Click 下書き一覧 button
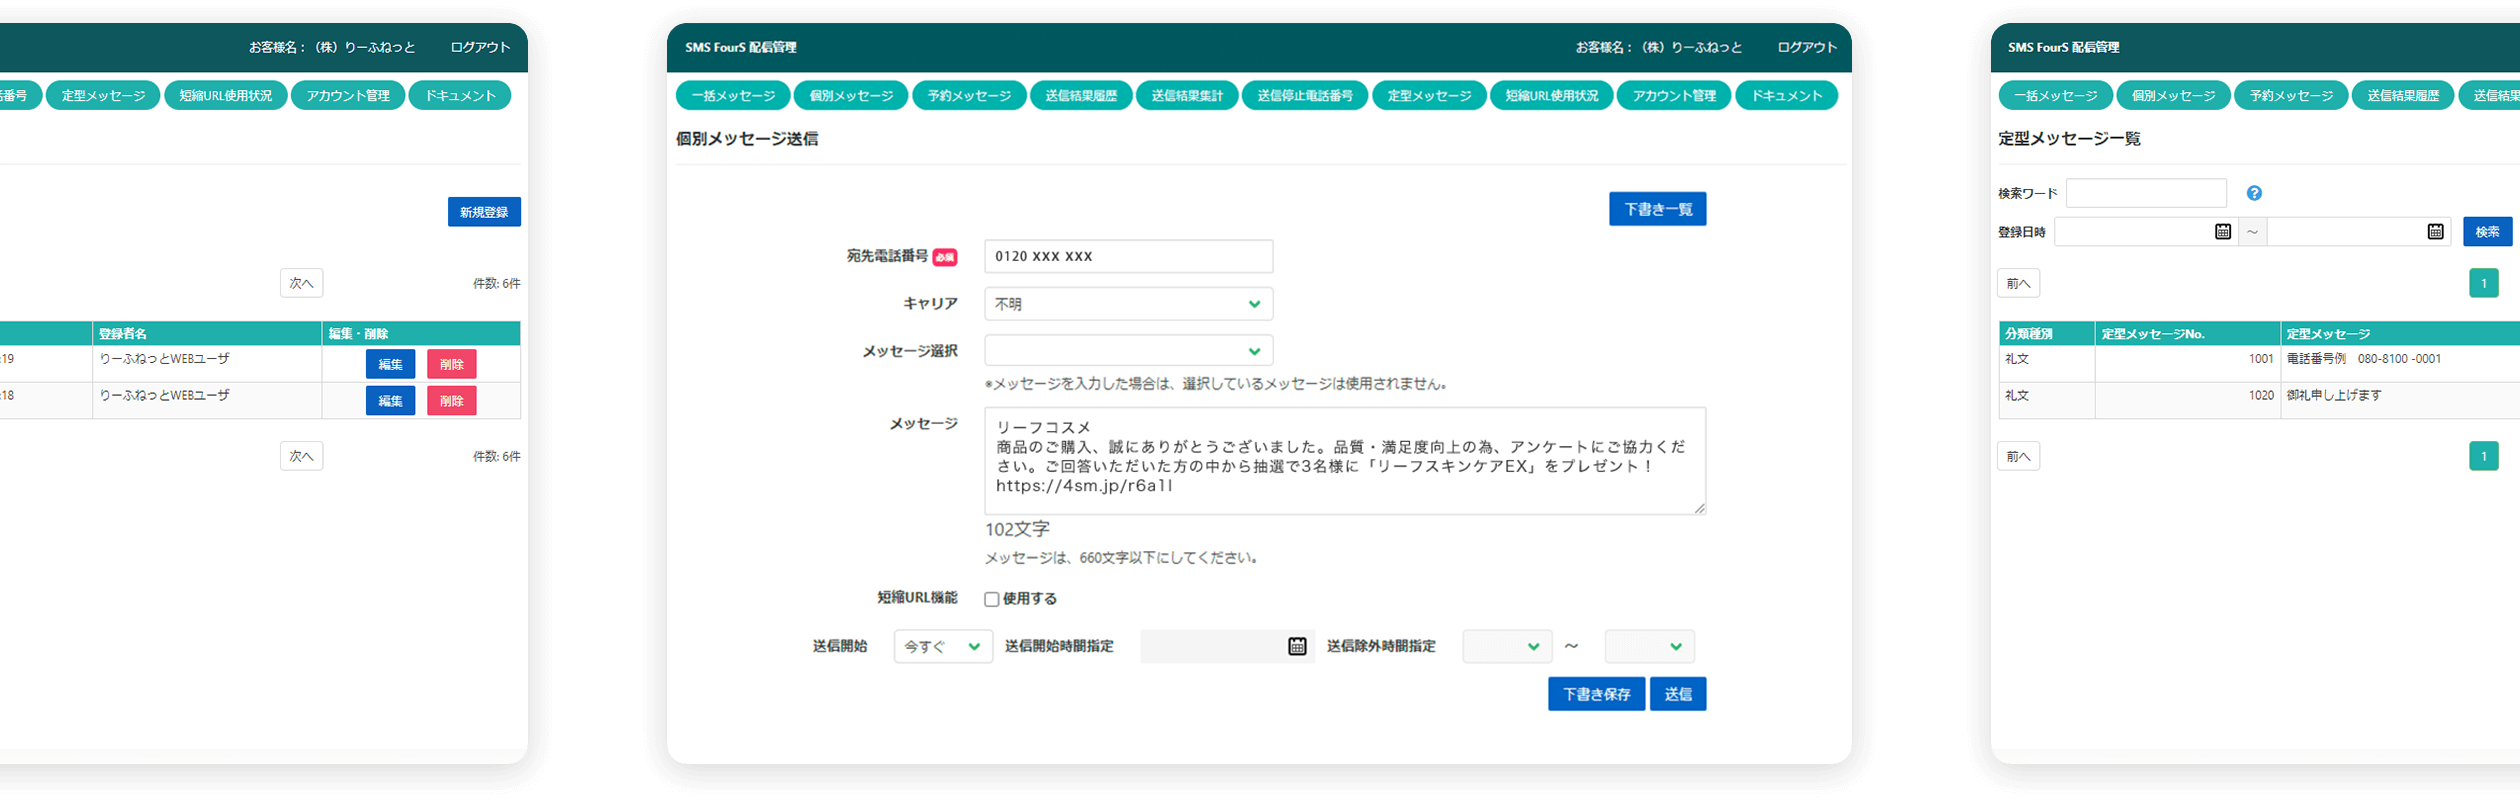 pos(1658,209)
